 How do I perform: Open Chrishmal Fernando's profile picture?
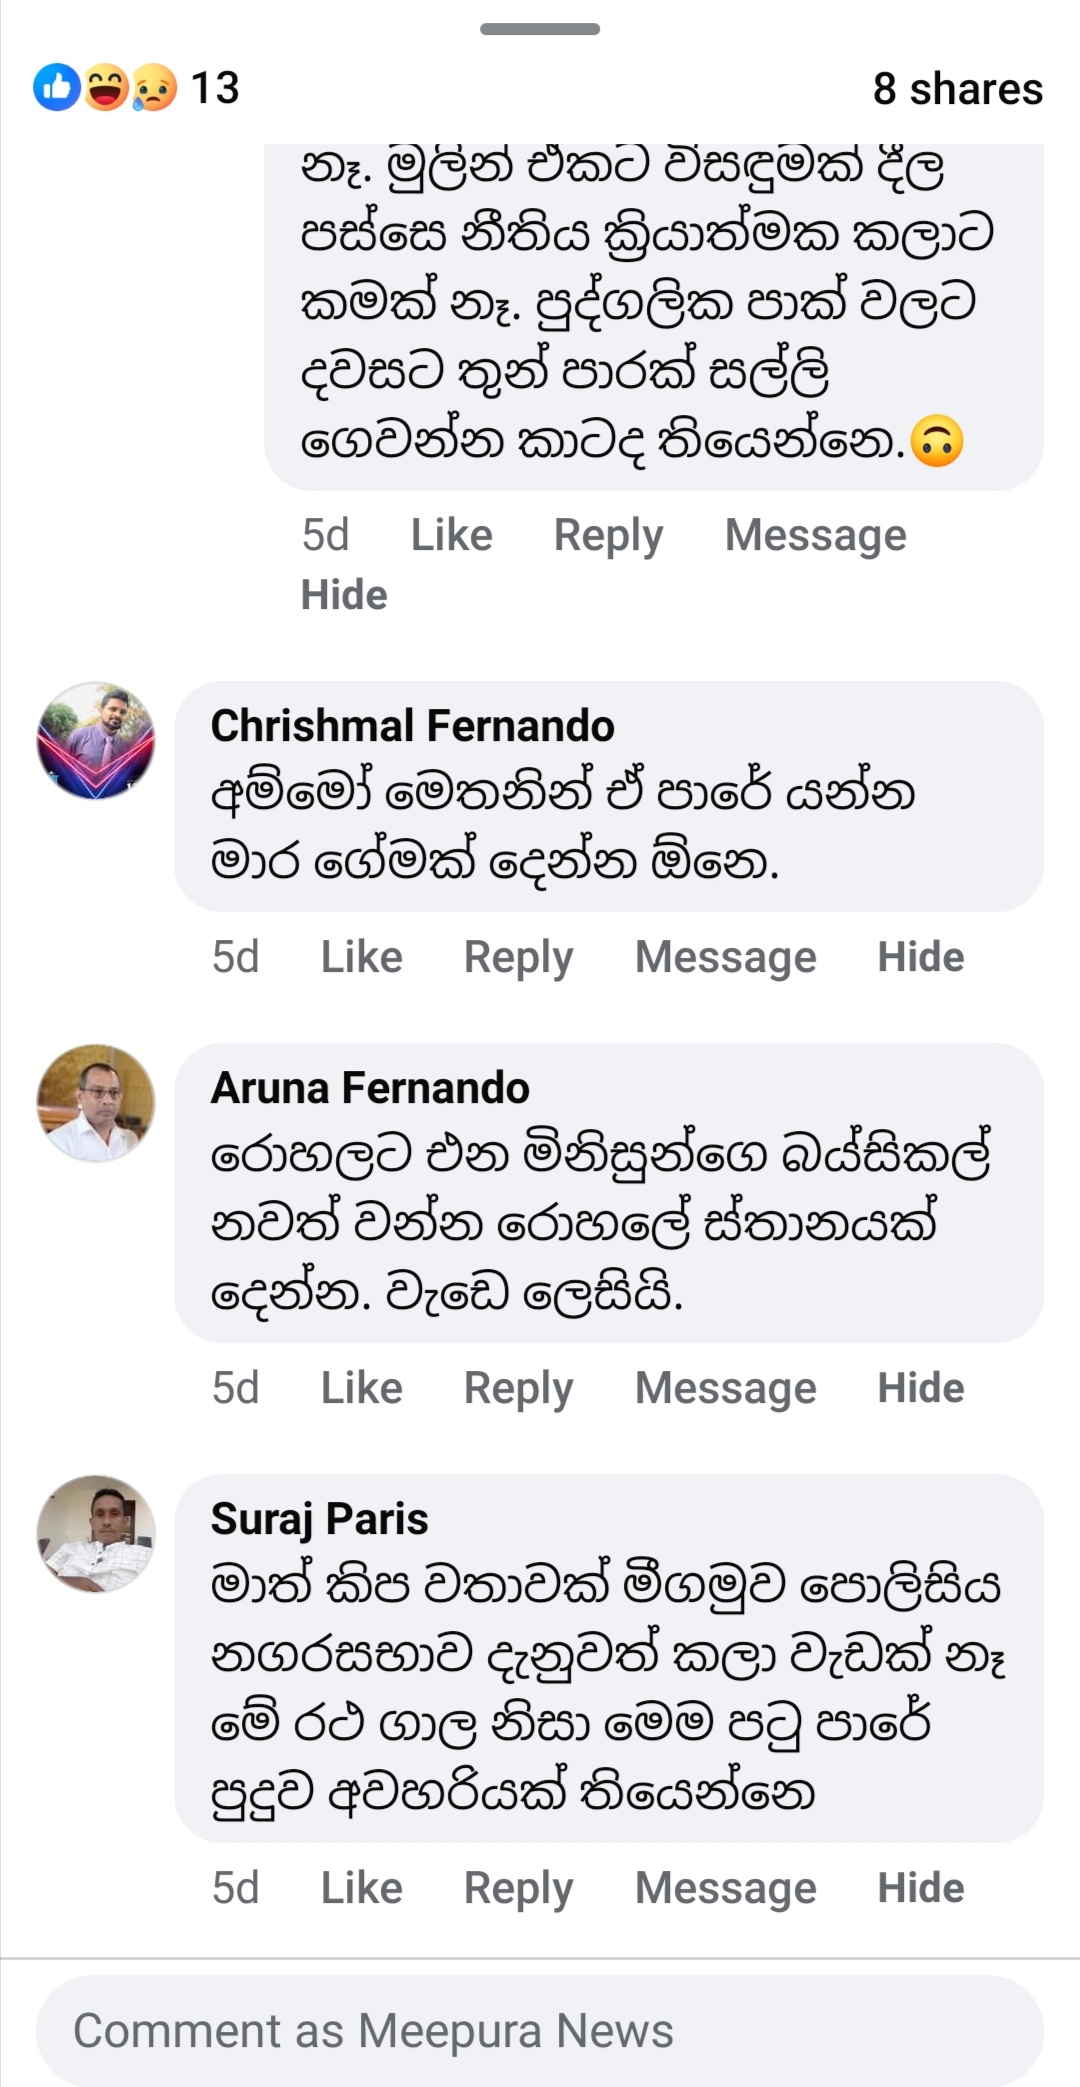tap(96, 741)
